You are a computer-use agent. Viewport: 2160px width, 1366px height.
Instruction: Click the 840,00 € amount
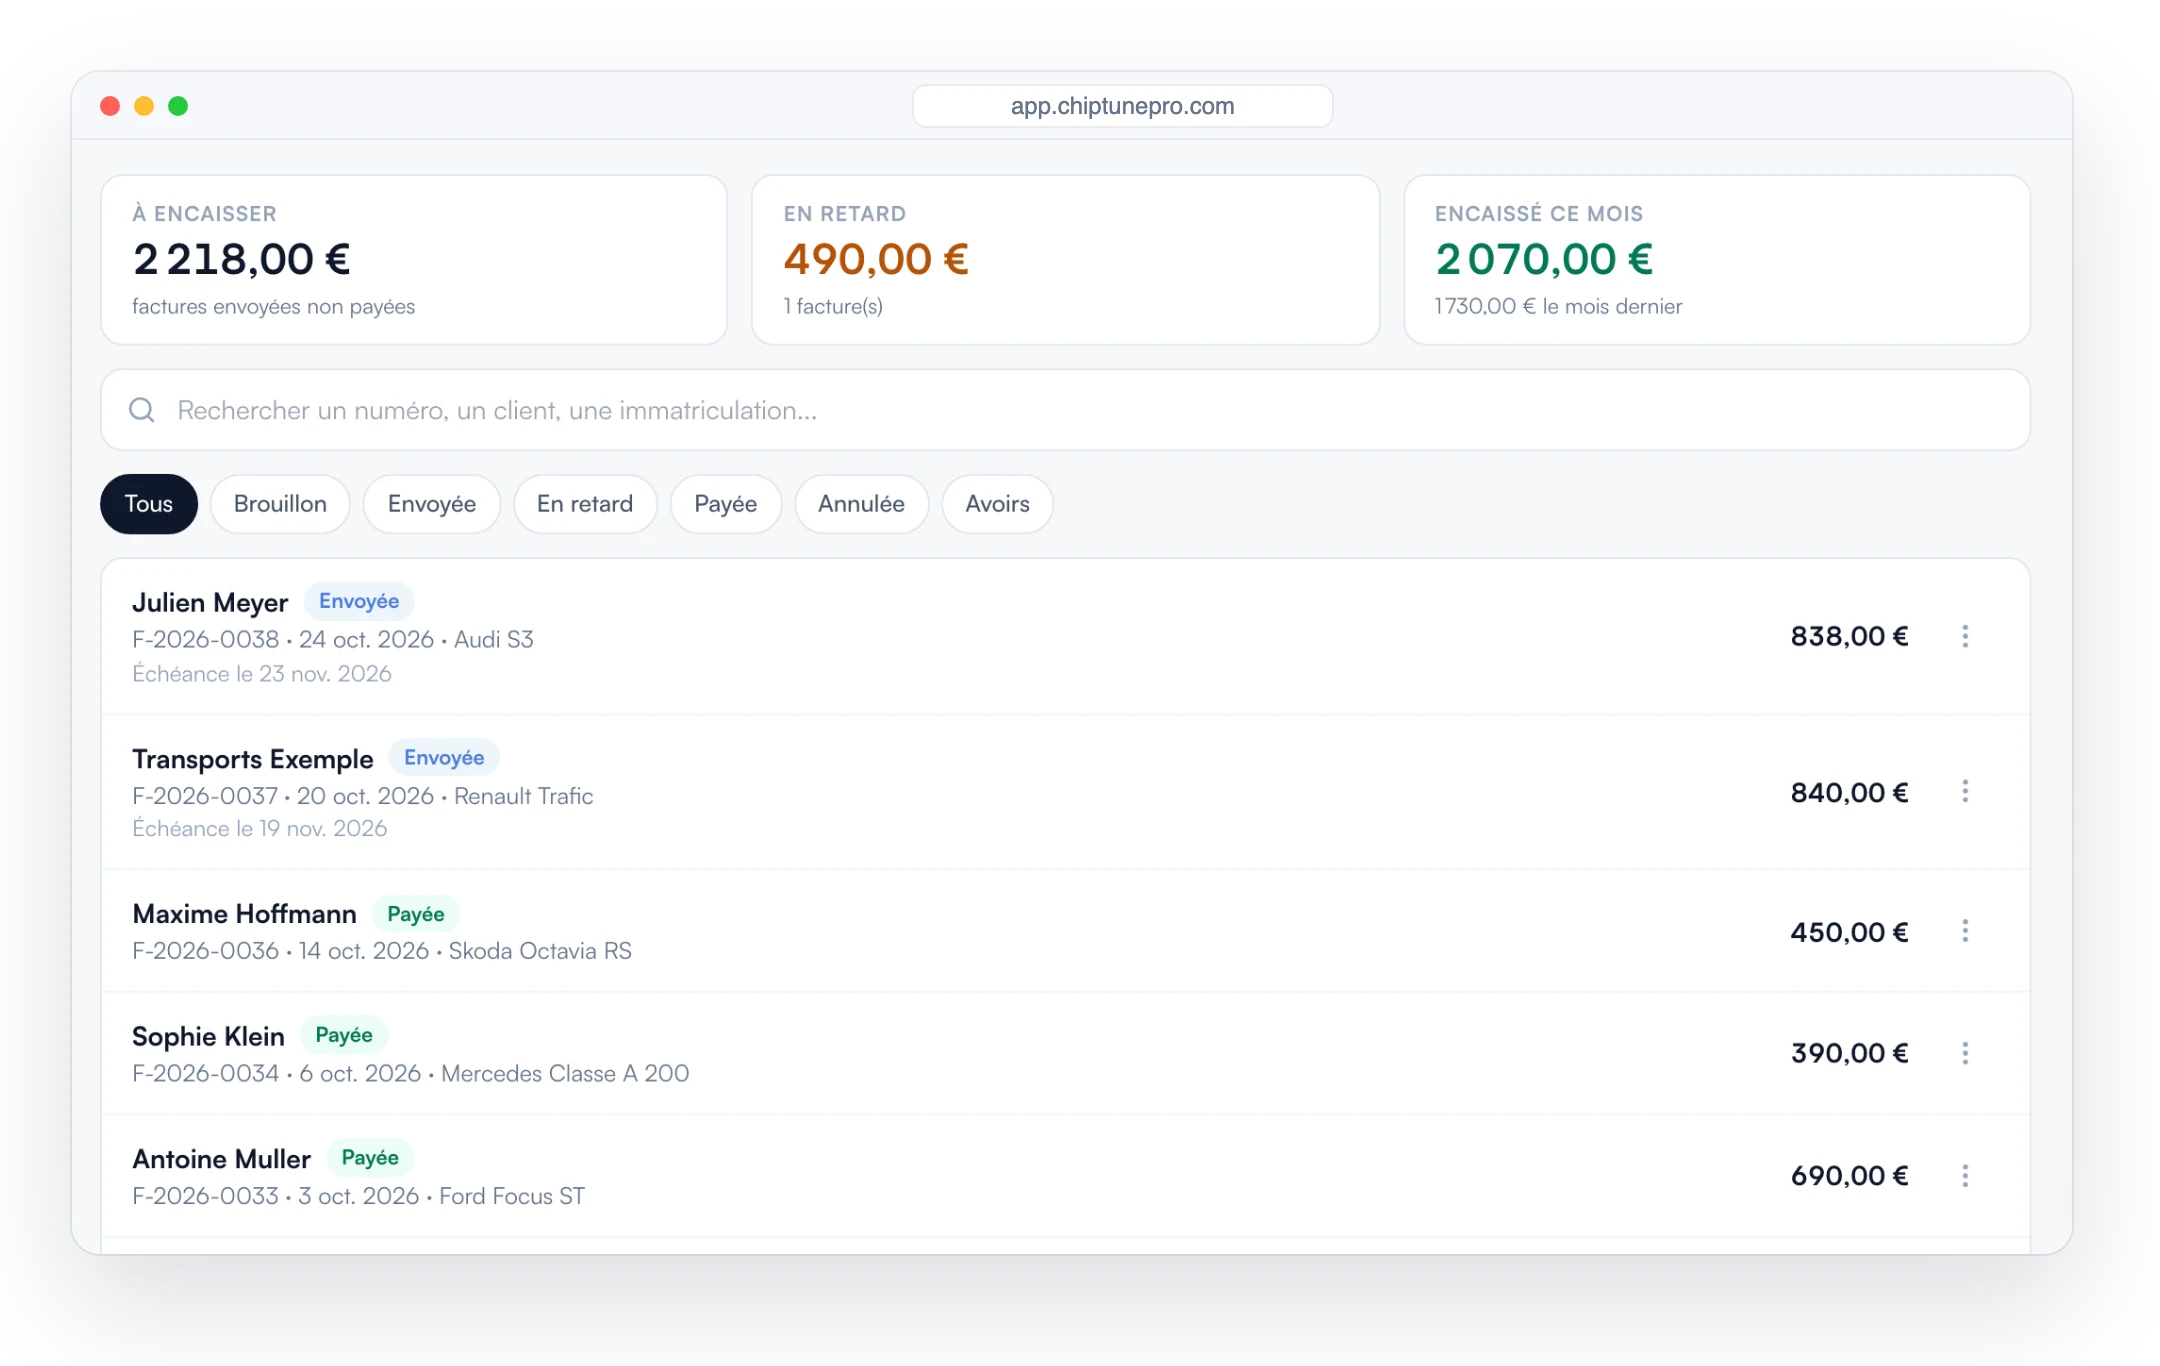click(1849, 792)
